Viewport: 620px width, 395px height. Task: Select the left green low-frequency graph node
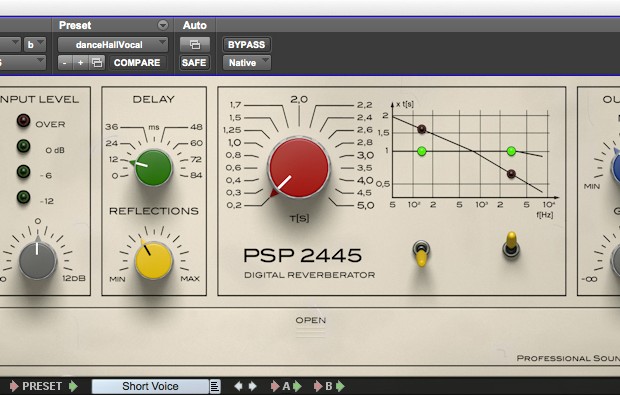coord(422,151)
